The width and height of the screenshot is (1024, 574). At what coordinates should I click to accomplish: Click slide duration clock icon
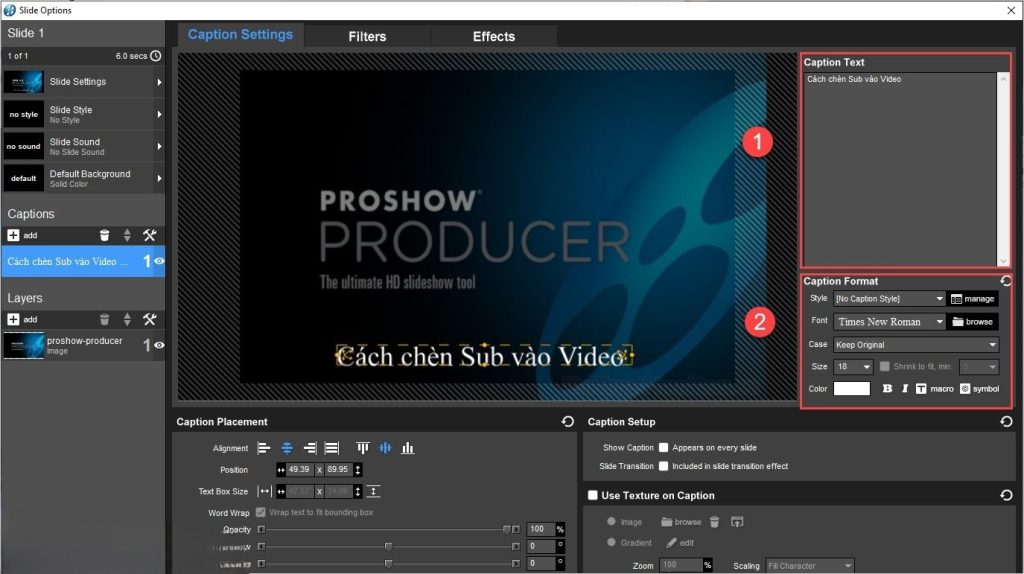(155, 56)
